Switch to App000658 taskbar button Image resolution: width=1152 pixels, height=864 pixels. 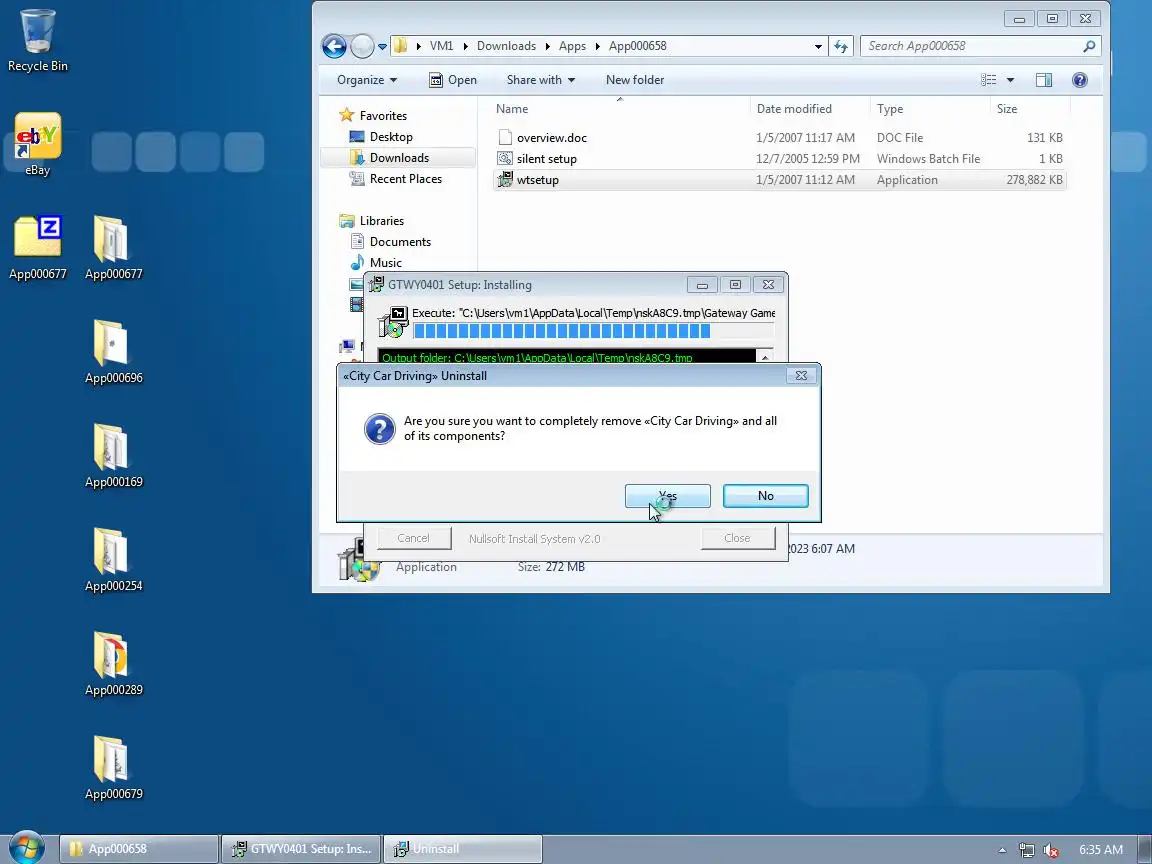click(139, 849)
